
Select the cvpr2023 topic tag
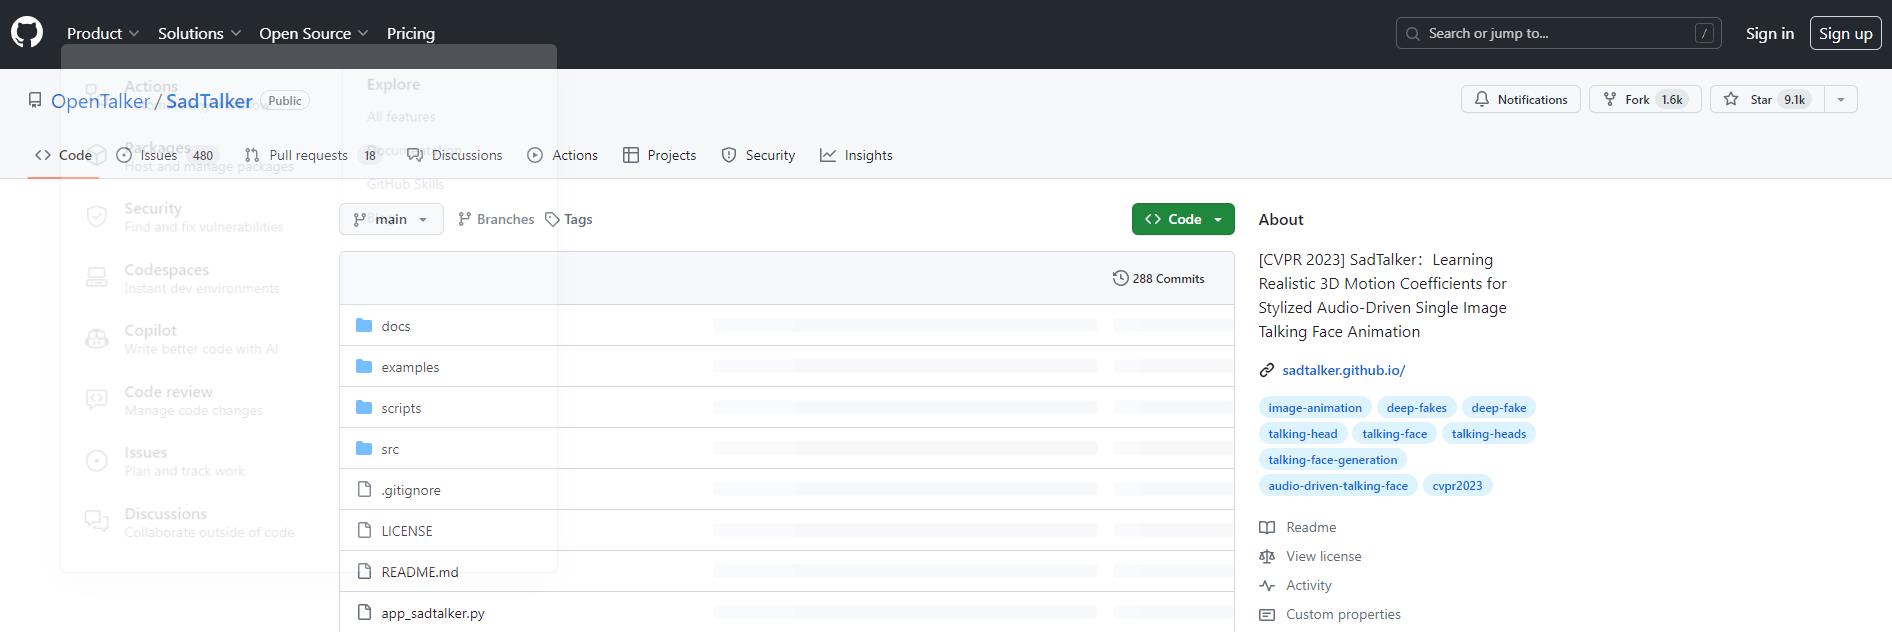pos(1457,485)
